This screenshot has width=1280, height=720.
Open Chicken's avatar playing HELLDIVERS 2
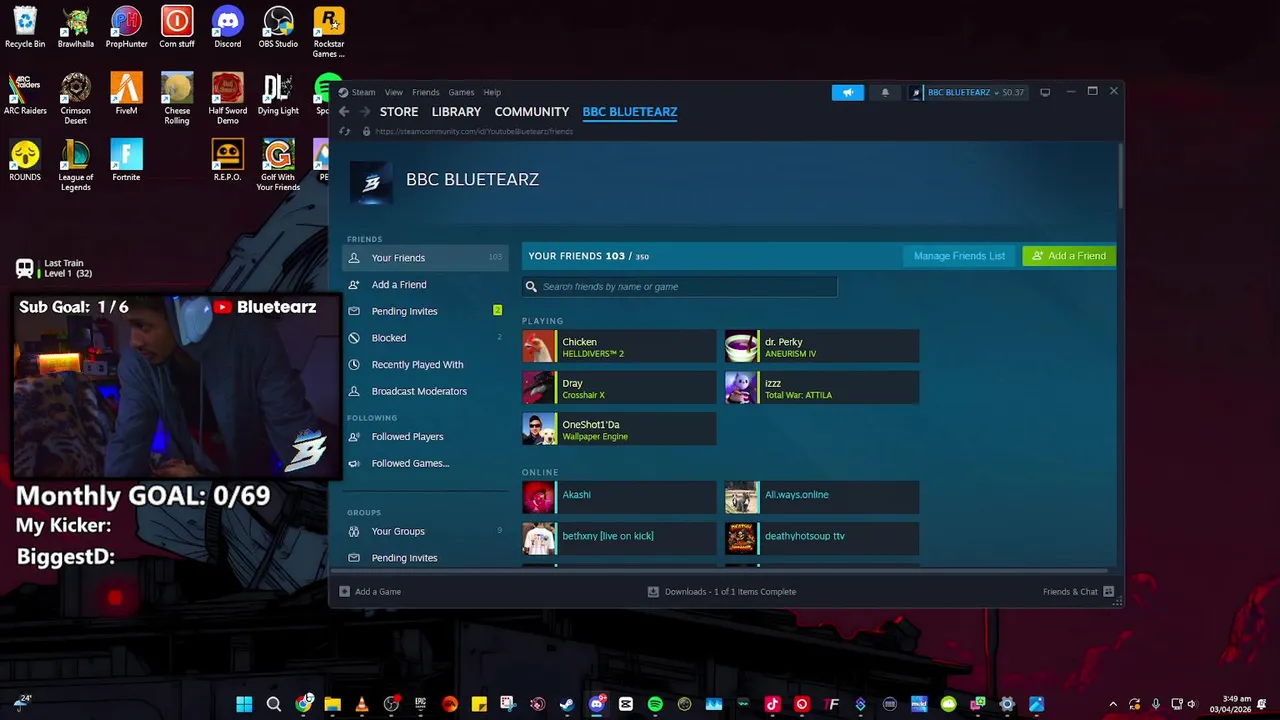(x=538, y=347)
